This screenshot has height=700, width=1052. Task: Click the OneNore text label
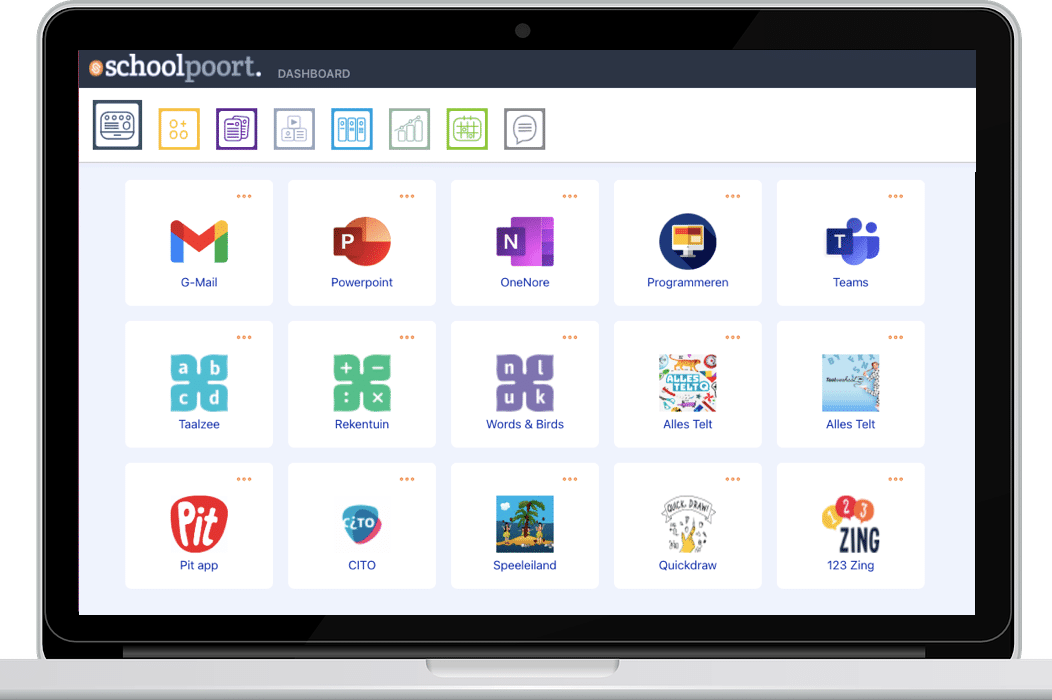coord(525,283)
